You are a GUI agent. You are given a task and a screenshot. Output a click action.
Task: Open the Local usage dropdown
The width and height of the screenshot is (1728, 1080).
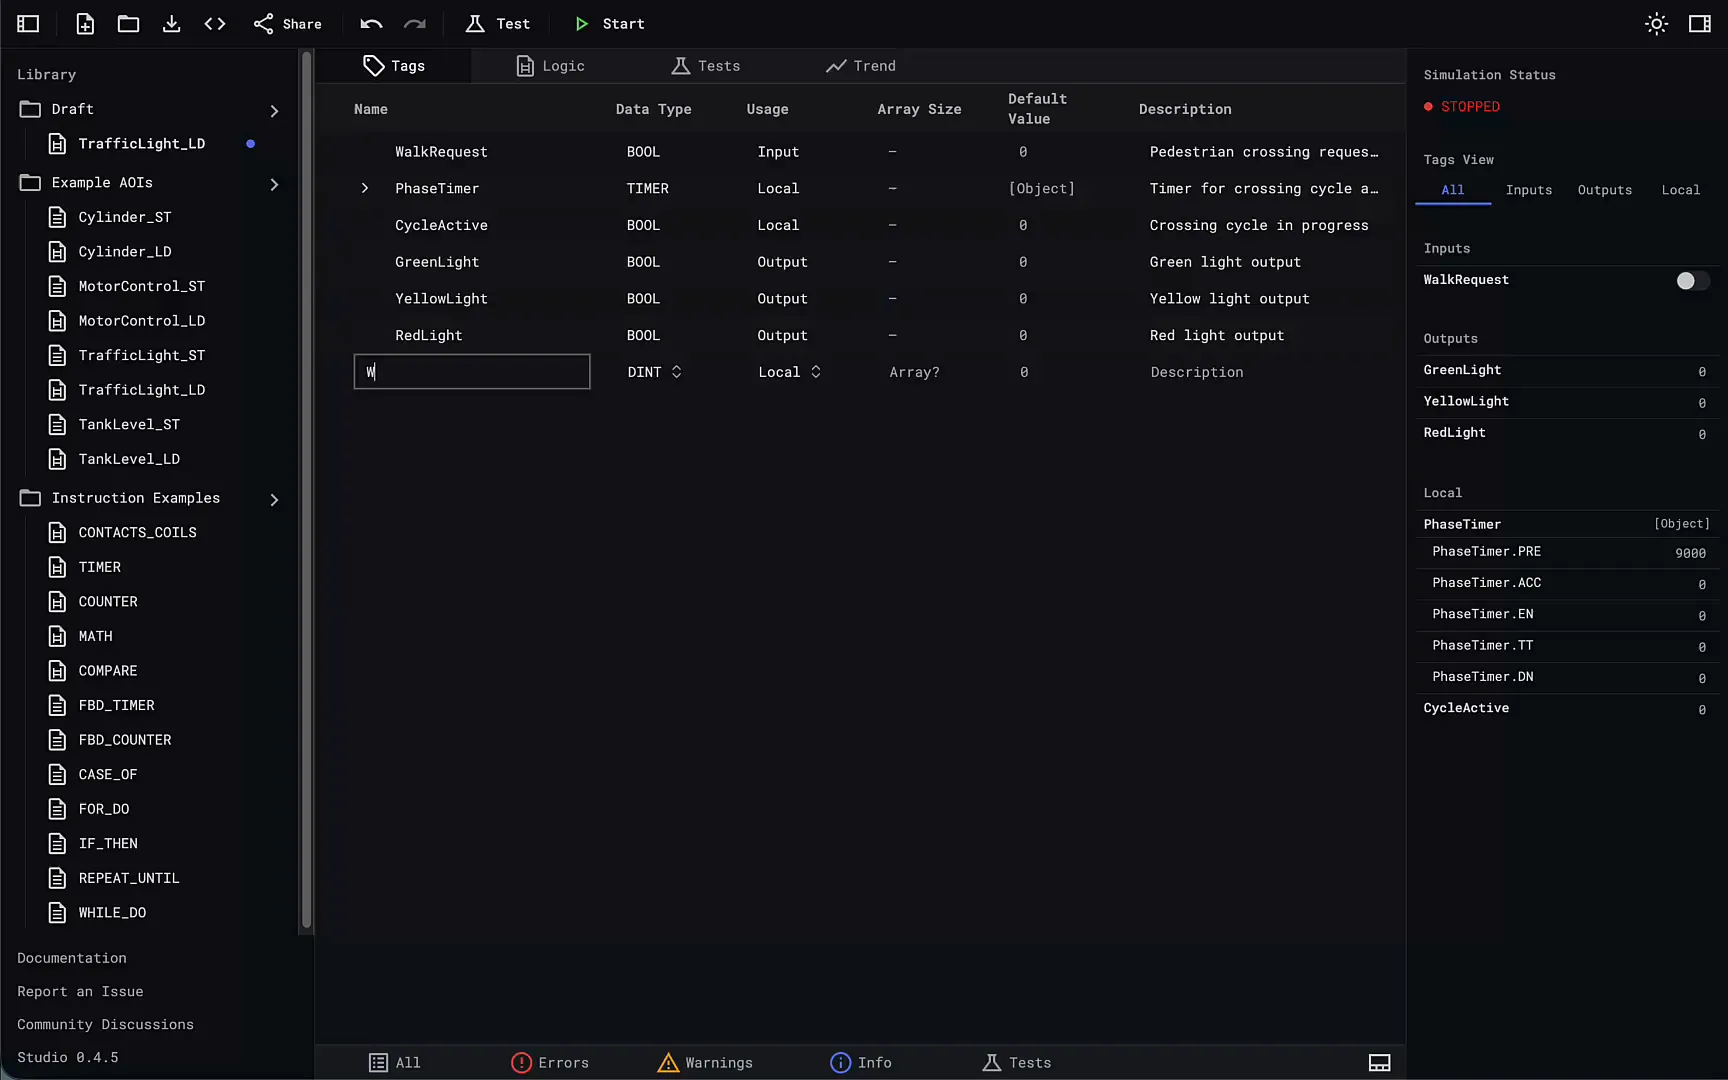coord(789,372)
